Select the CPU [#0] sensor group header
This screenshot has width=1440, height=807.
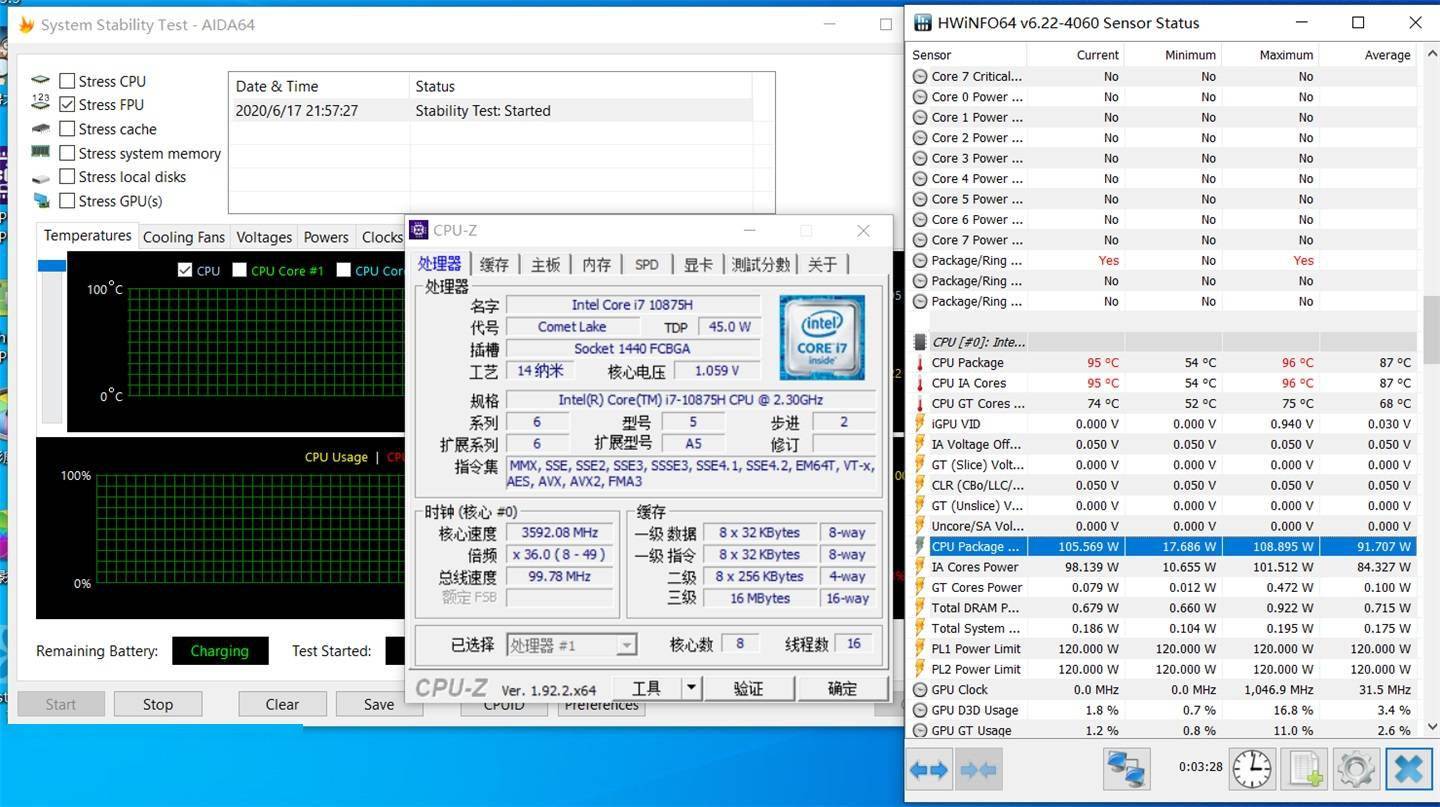[1162, 342]
